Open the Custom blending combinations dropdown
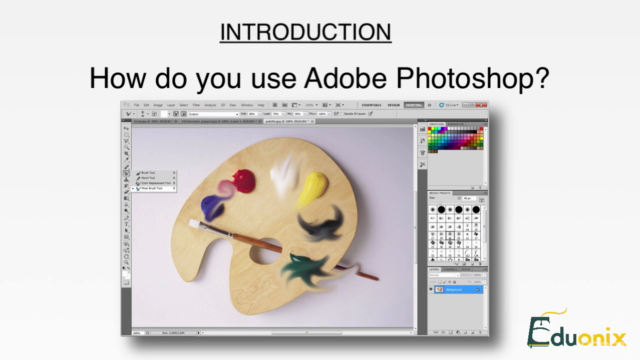640x360 pixels. pyautogui.click(x=213, y=114)
